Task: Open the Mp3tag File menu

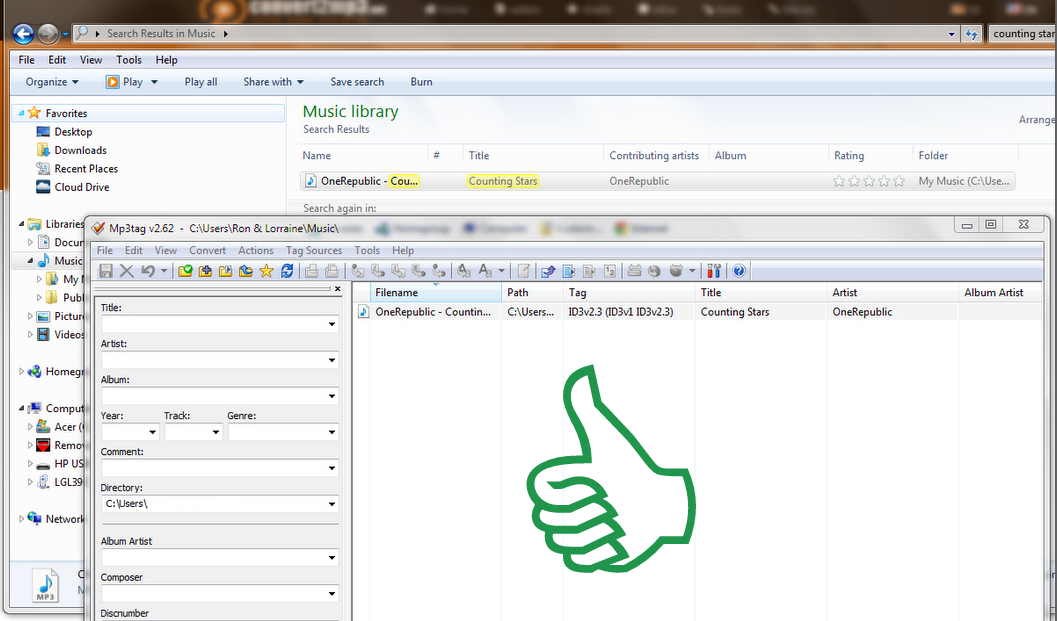Action: [x=104, y=250]
